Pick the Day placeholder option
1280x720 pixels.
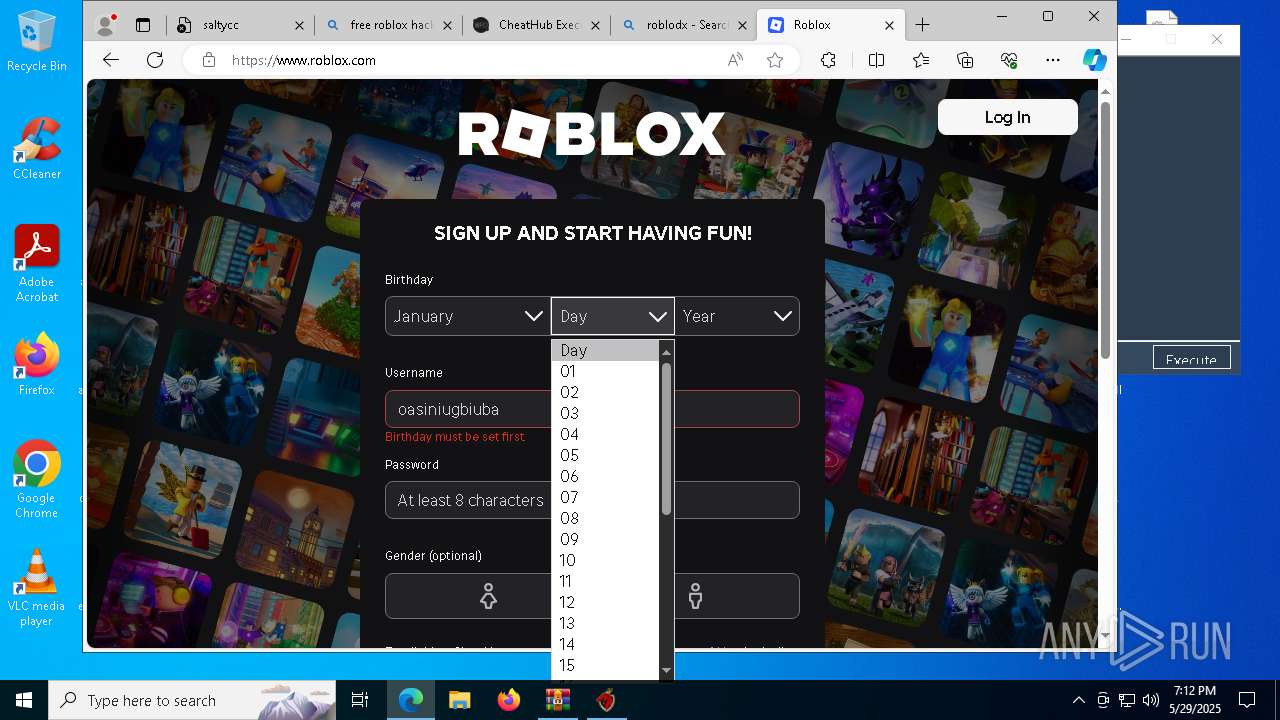point(605,350)
